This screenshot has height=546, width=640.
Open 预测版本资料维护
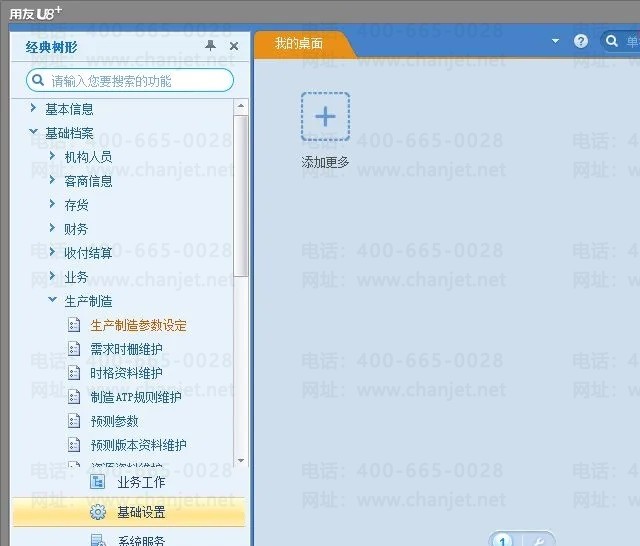click(x=139, y=445)
